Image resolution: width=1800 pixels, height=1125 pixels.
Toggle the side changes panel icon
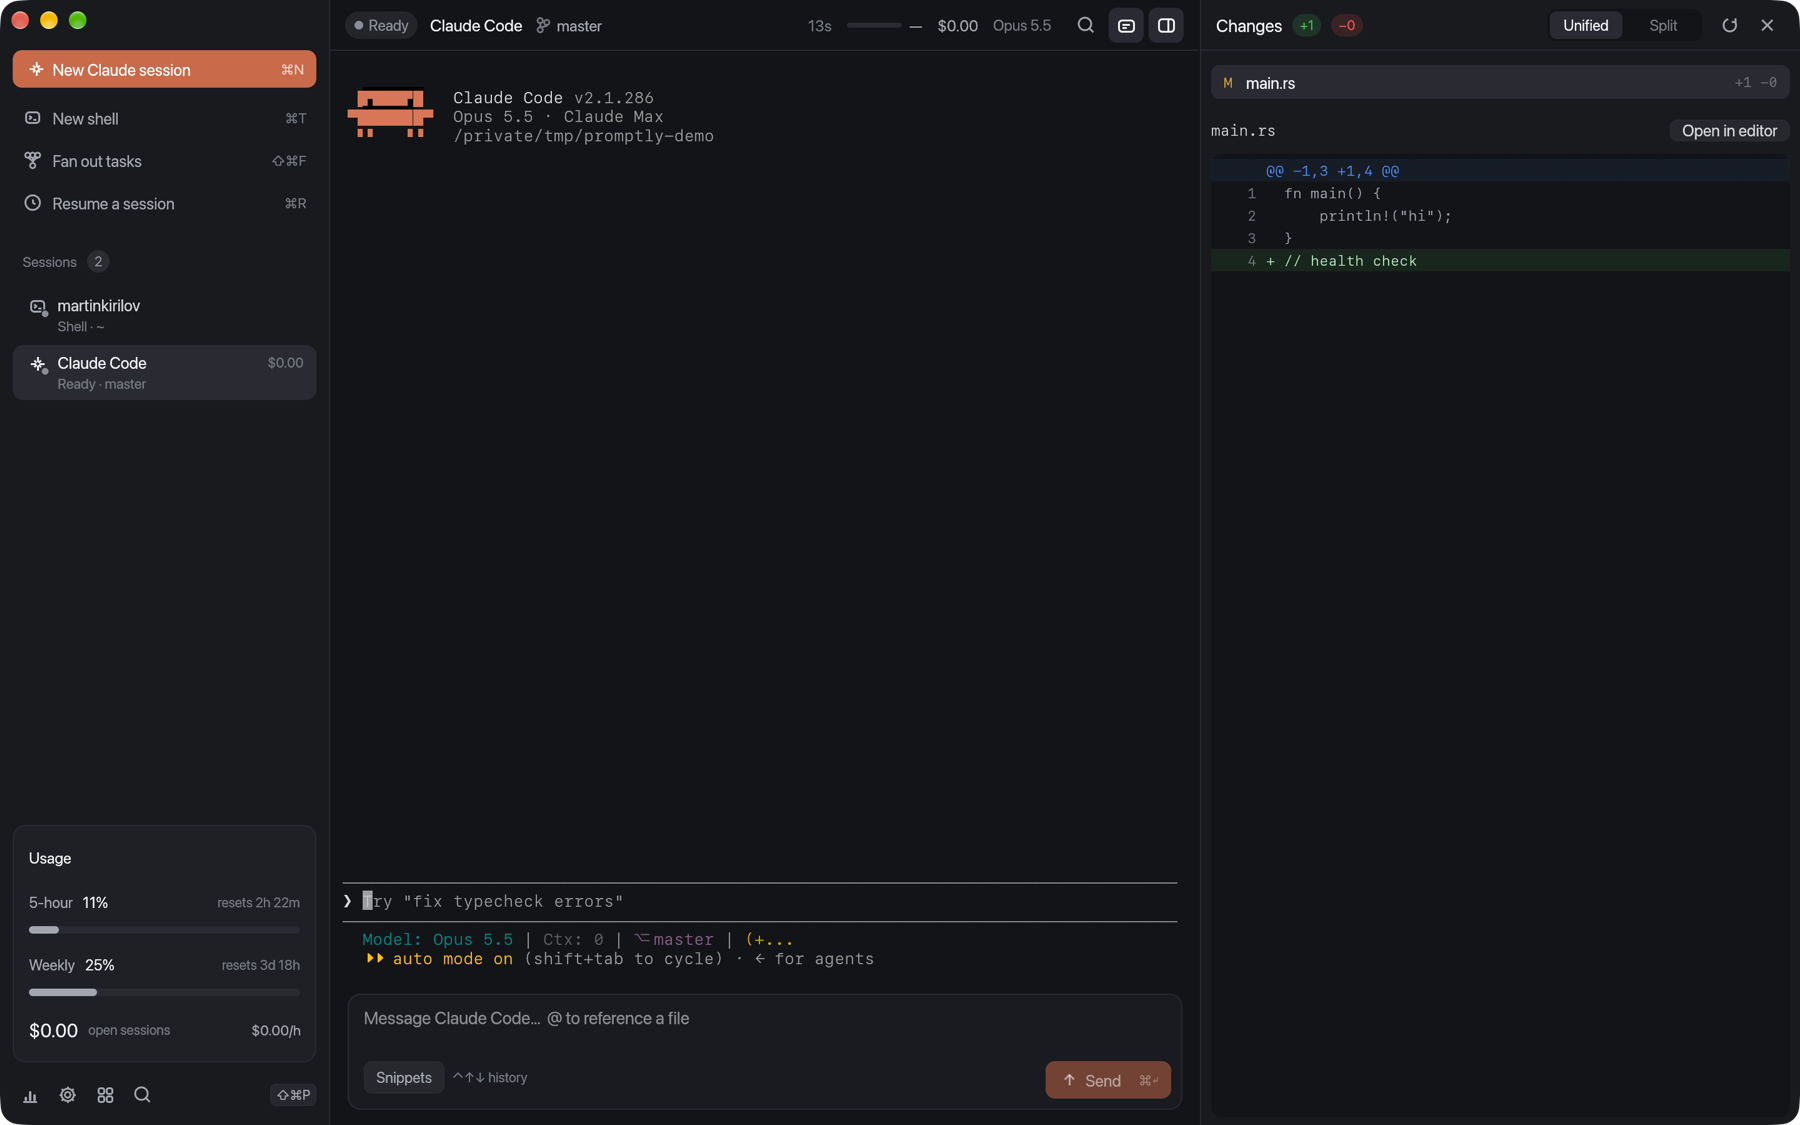pyautogui.click(x=1166, y=25)
